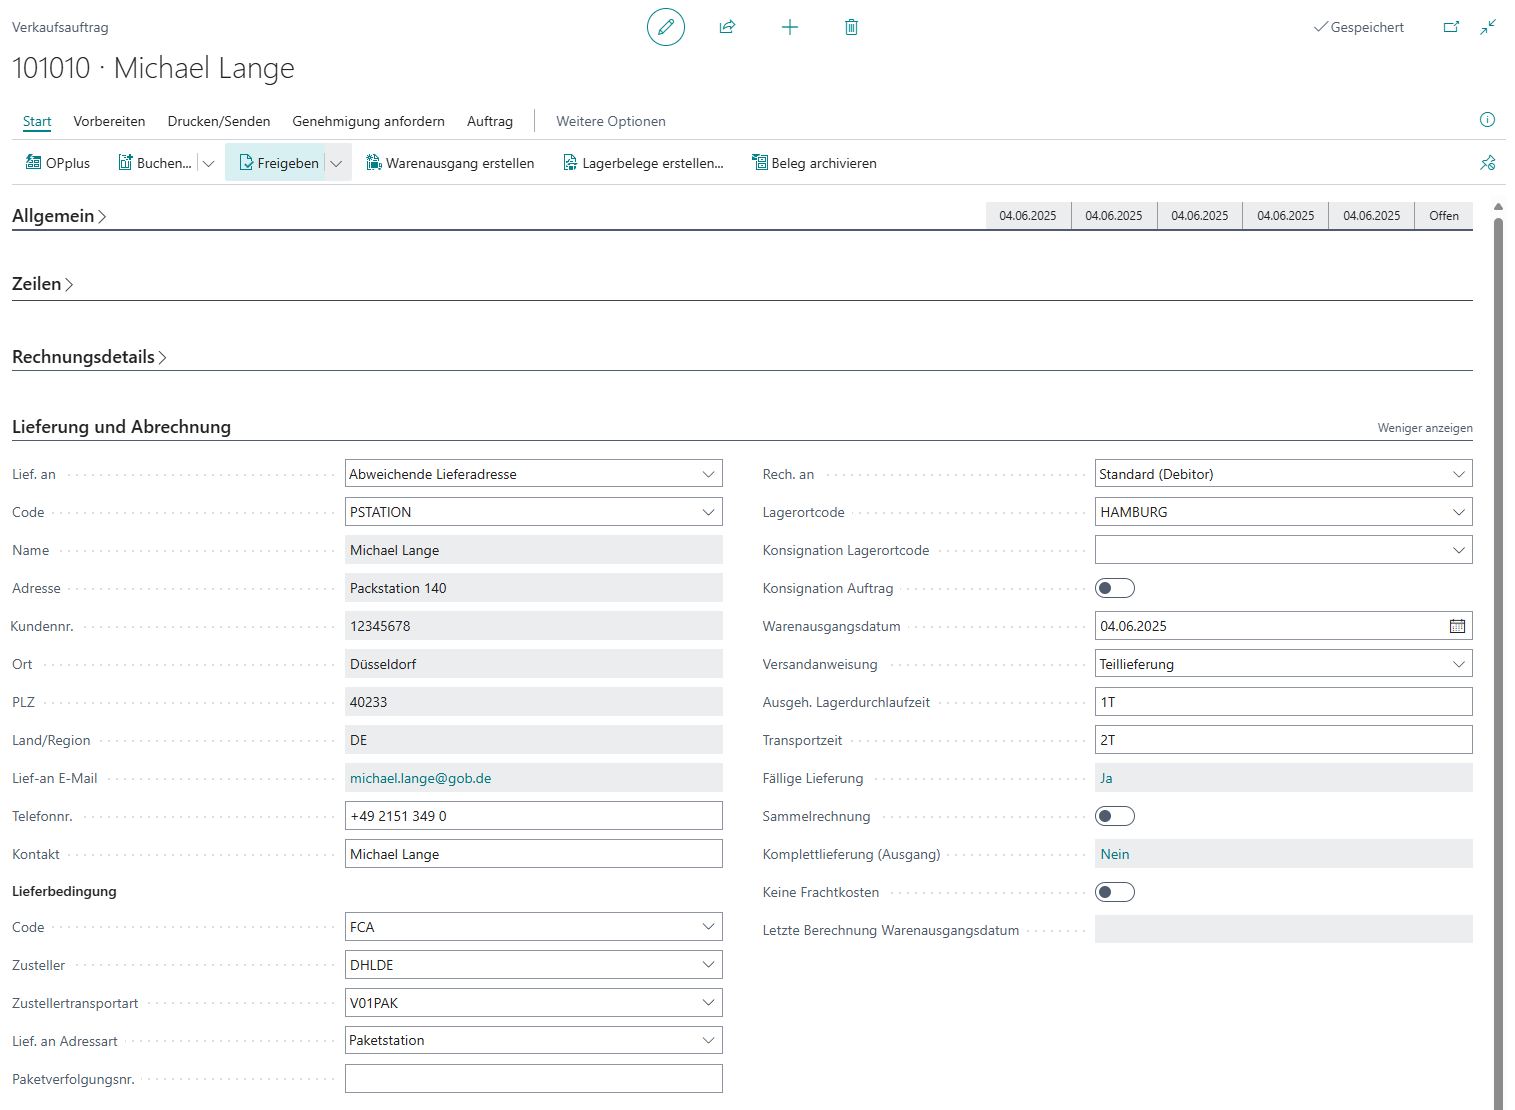Expand the Zusteller dropdown
Image resolution: width=1515 pixels, height=1110 pixels.
click(708, 965)
